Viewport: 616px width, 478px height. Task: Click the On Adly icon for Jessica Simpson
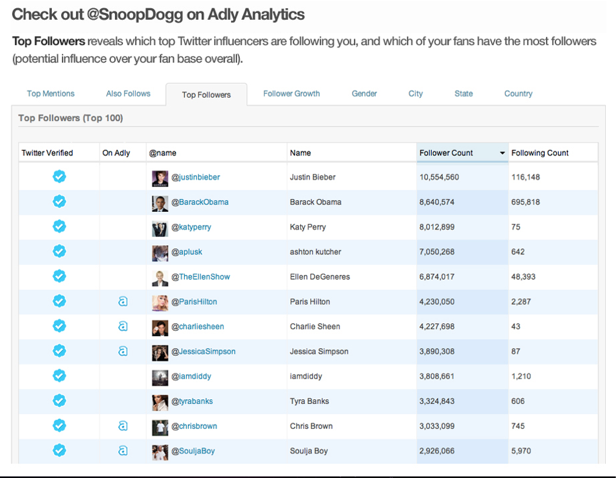click(123, 351)
